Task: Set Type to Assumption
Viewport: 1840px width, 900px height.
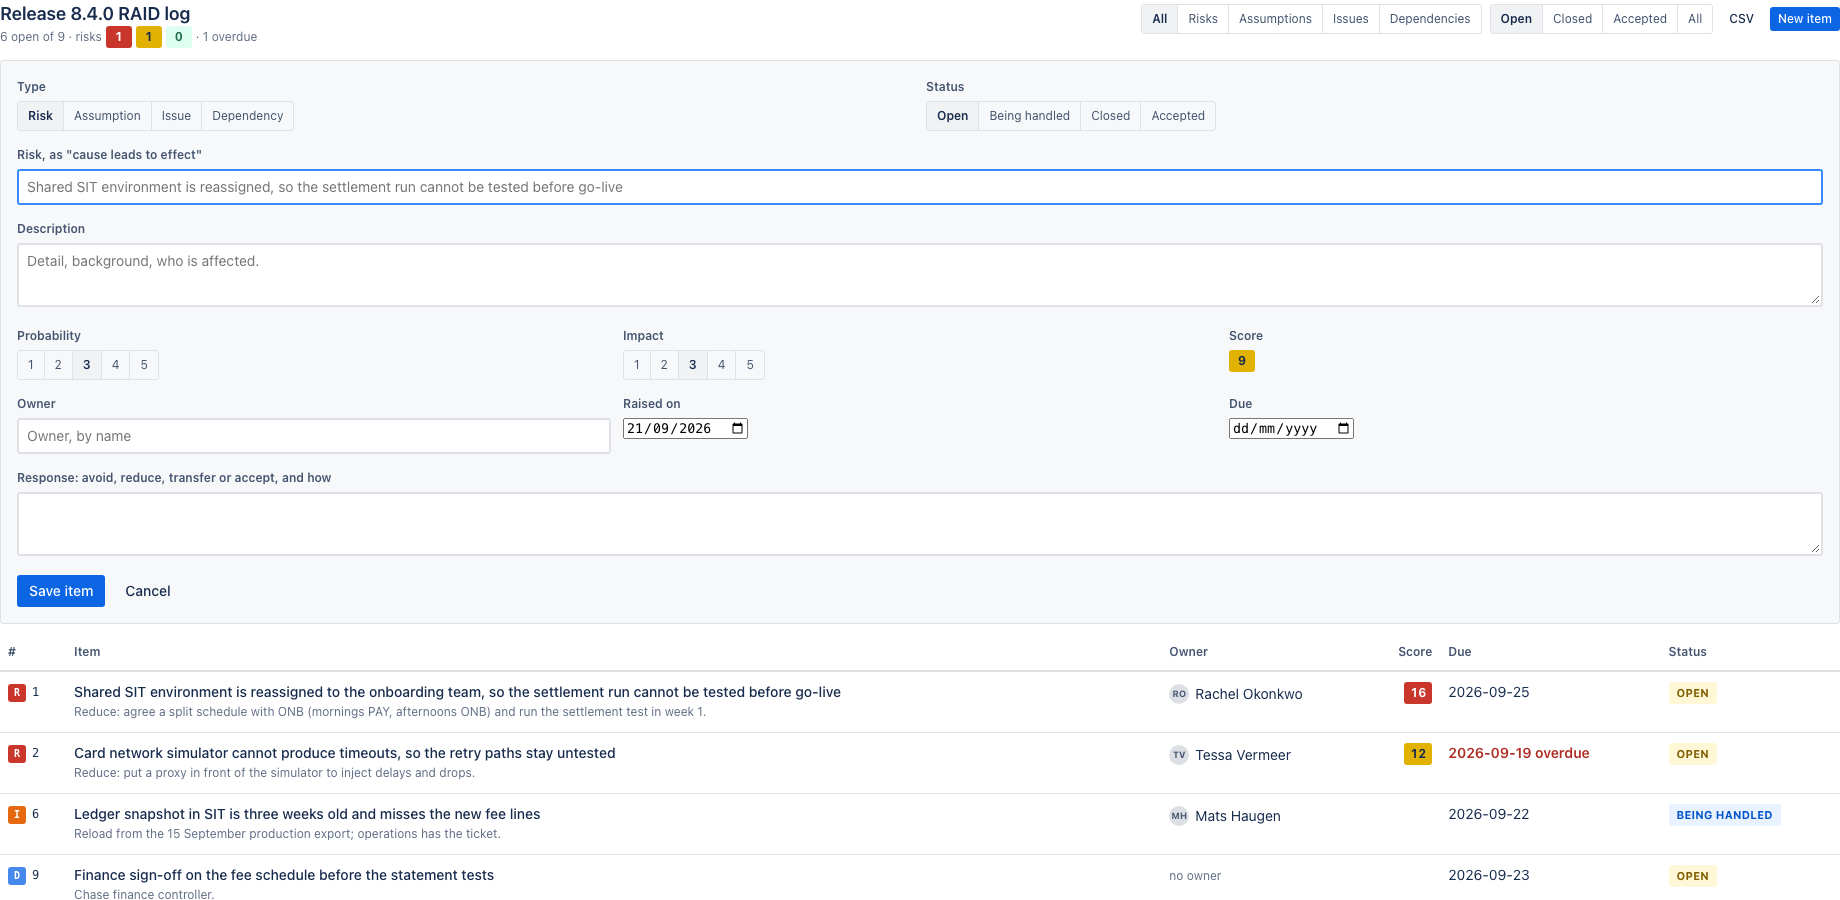Action: click(x=107, y=116)
